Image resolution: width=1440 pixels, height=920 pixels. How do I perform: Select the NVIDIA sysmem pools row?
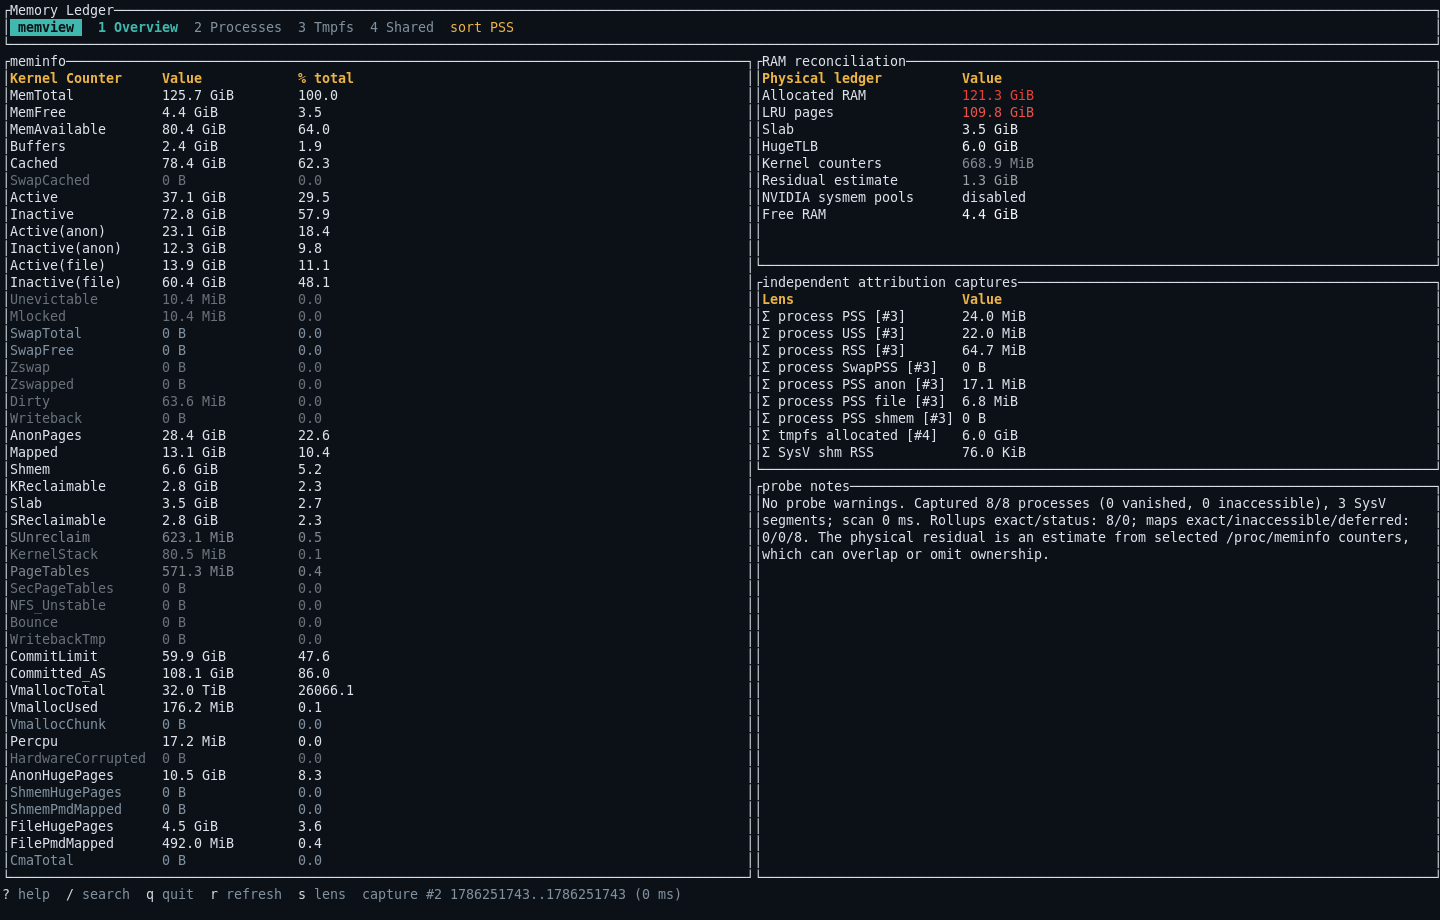1098,197
